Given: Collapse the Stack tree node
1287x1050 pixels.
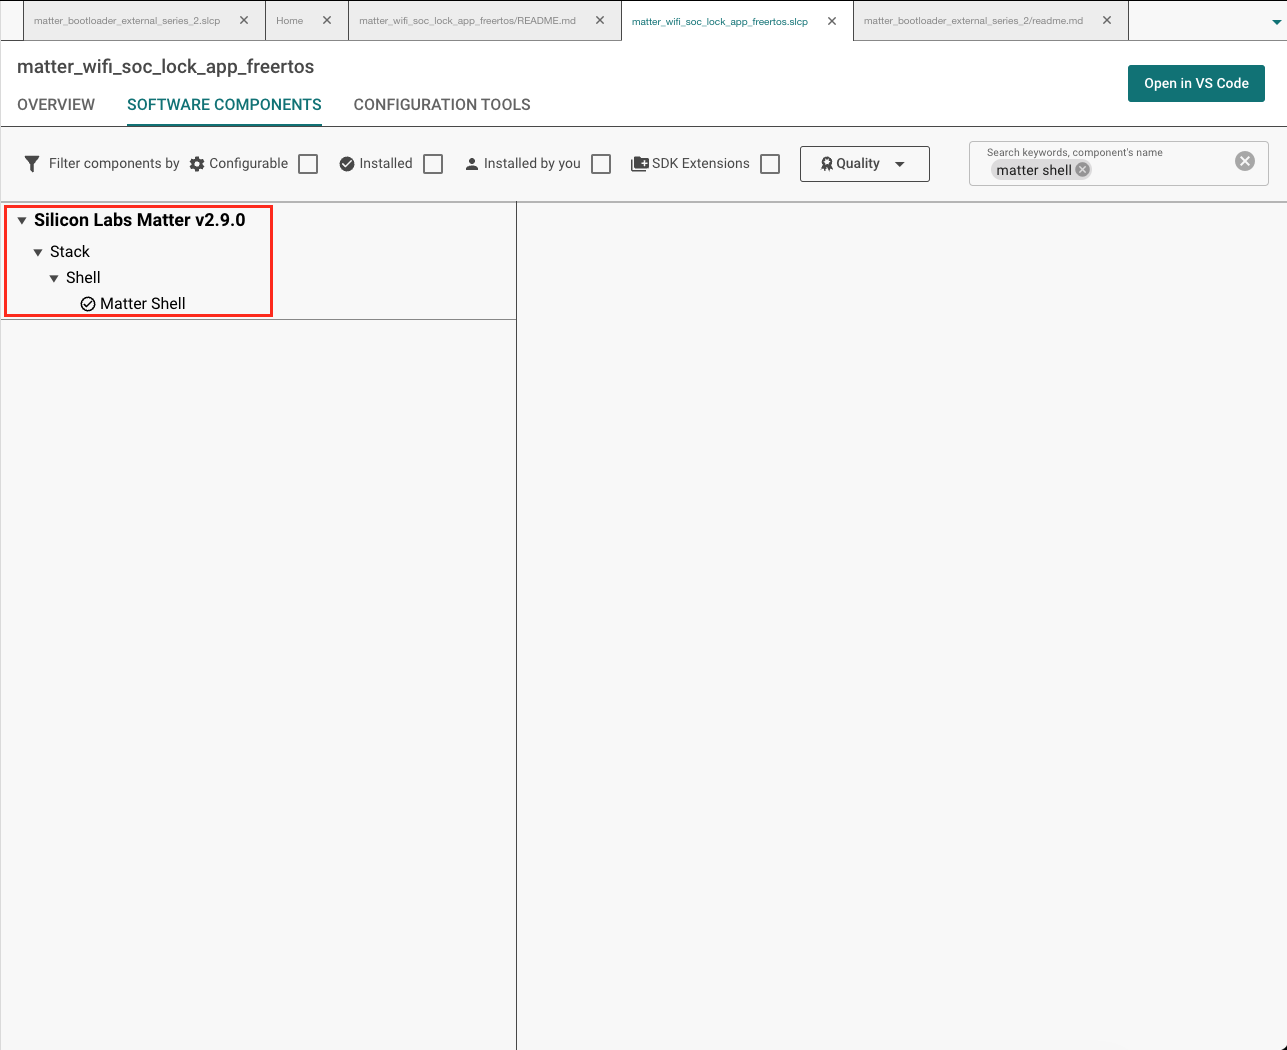Looking at the screenshot, I should pyautogui.click(x=38, y=253).
